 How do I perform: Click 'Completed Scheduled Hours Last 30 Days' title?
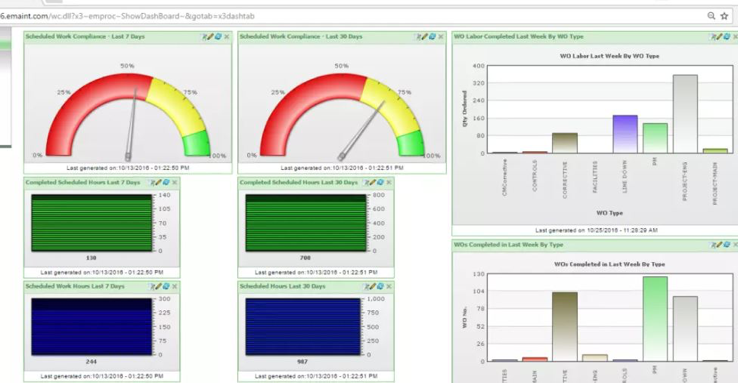(x=298, y=182)
